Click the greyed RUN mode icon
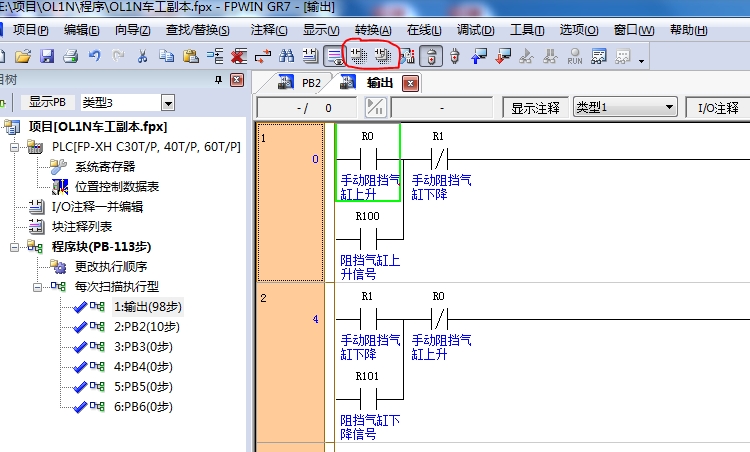 pos(574,56)
